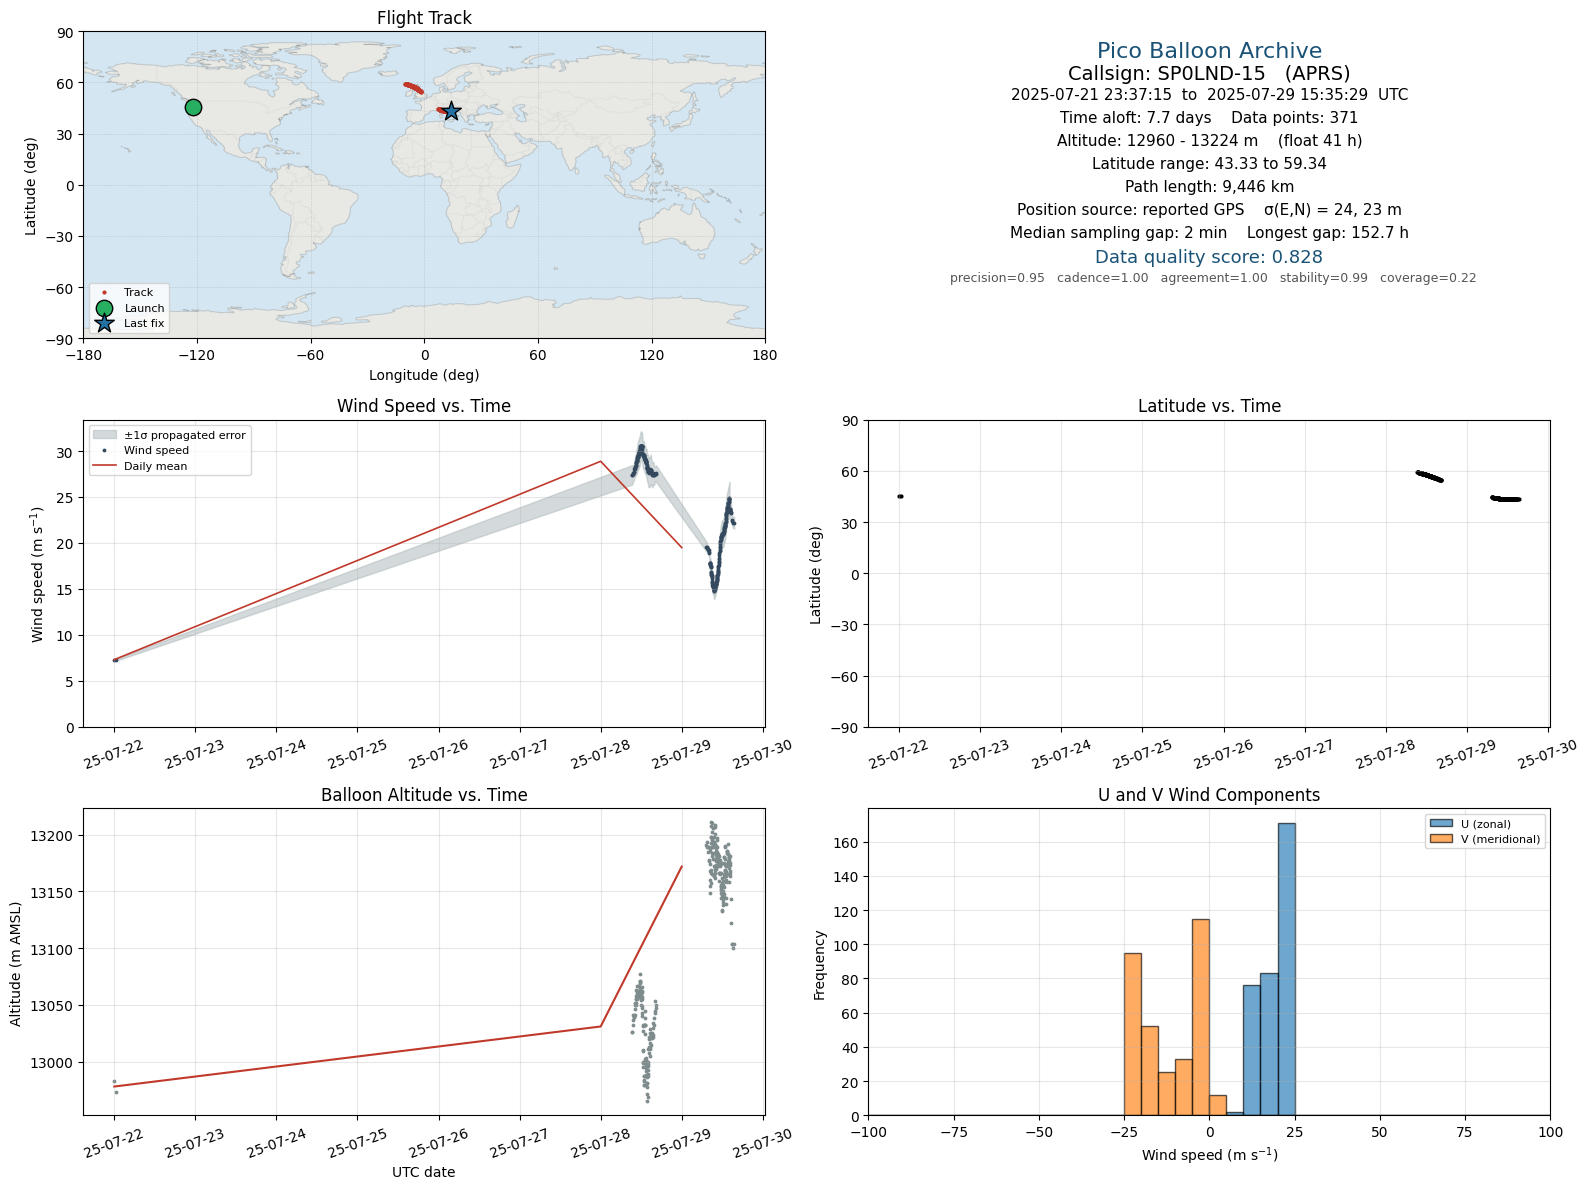Image resolution: width=1589 pixels, height=1189 pixels.
Task: Click the "Daily mean" legend label
Action: tap(156, 466)
